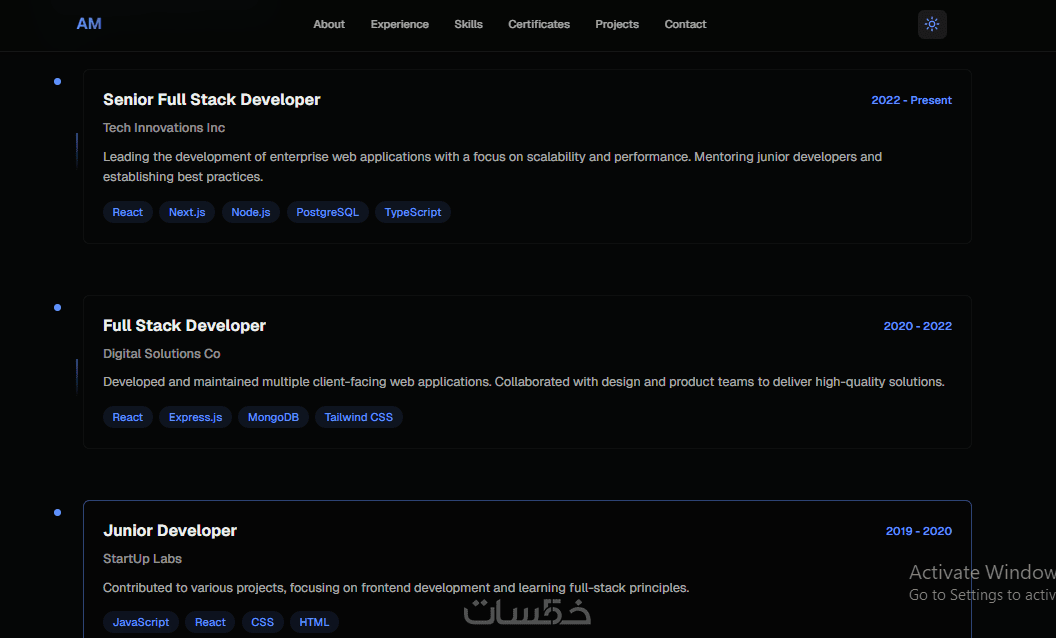Select the Junior Developer heading

click(170, 531)
